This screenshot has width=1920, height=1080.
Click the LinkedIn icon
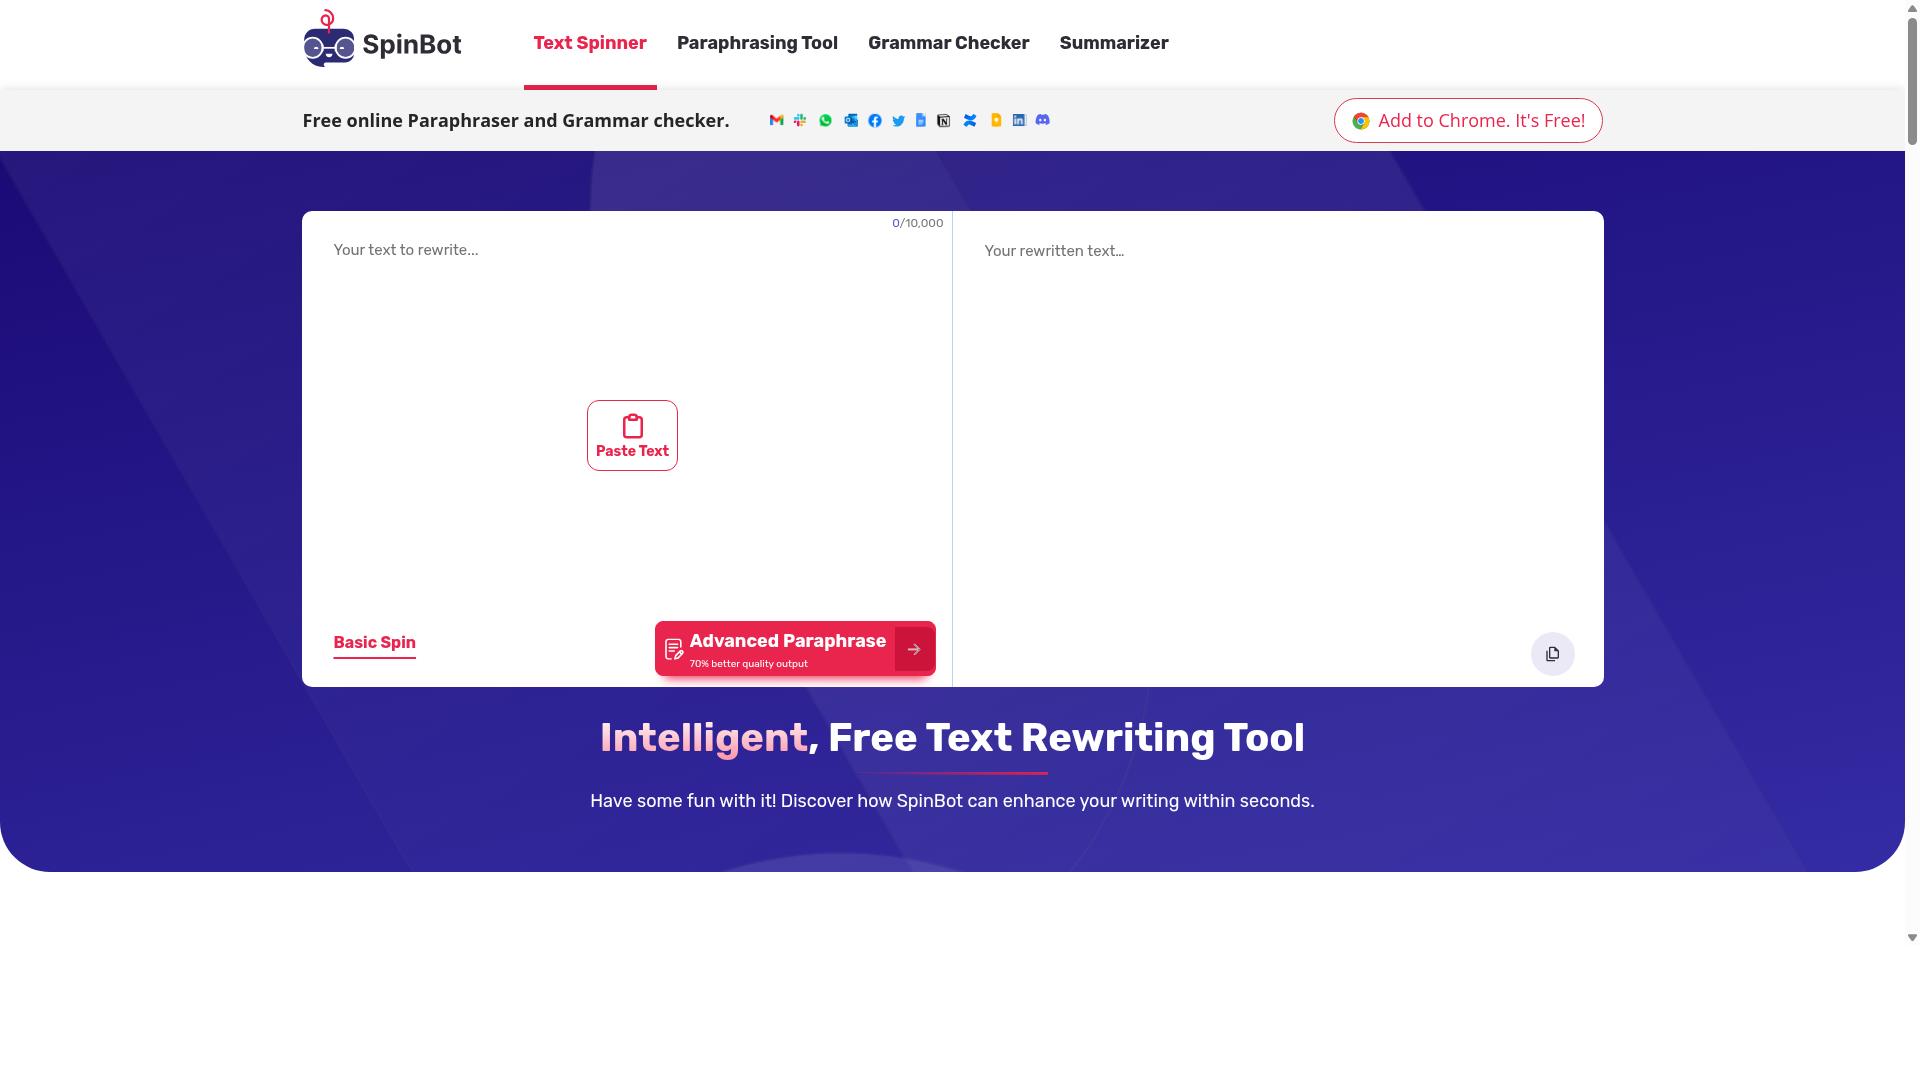[1019, 120]
